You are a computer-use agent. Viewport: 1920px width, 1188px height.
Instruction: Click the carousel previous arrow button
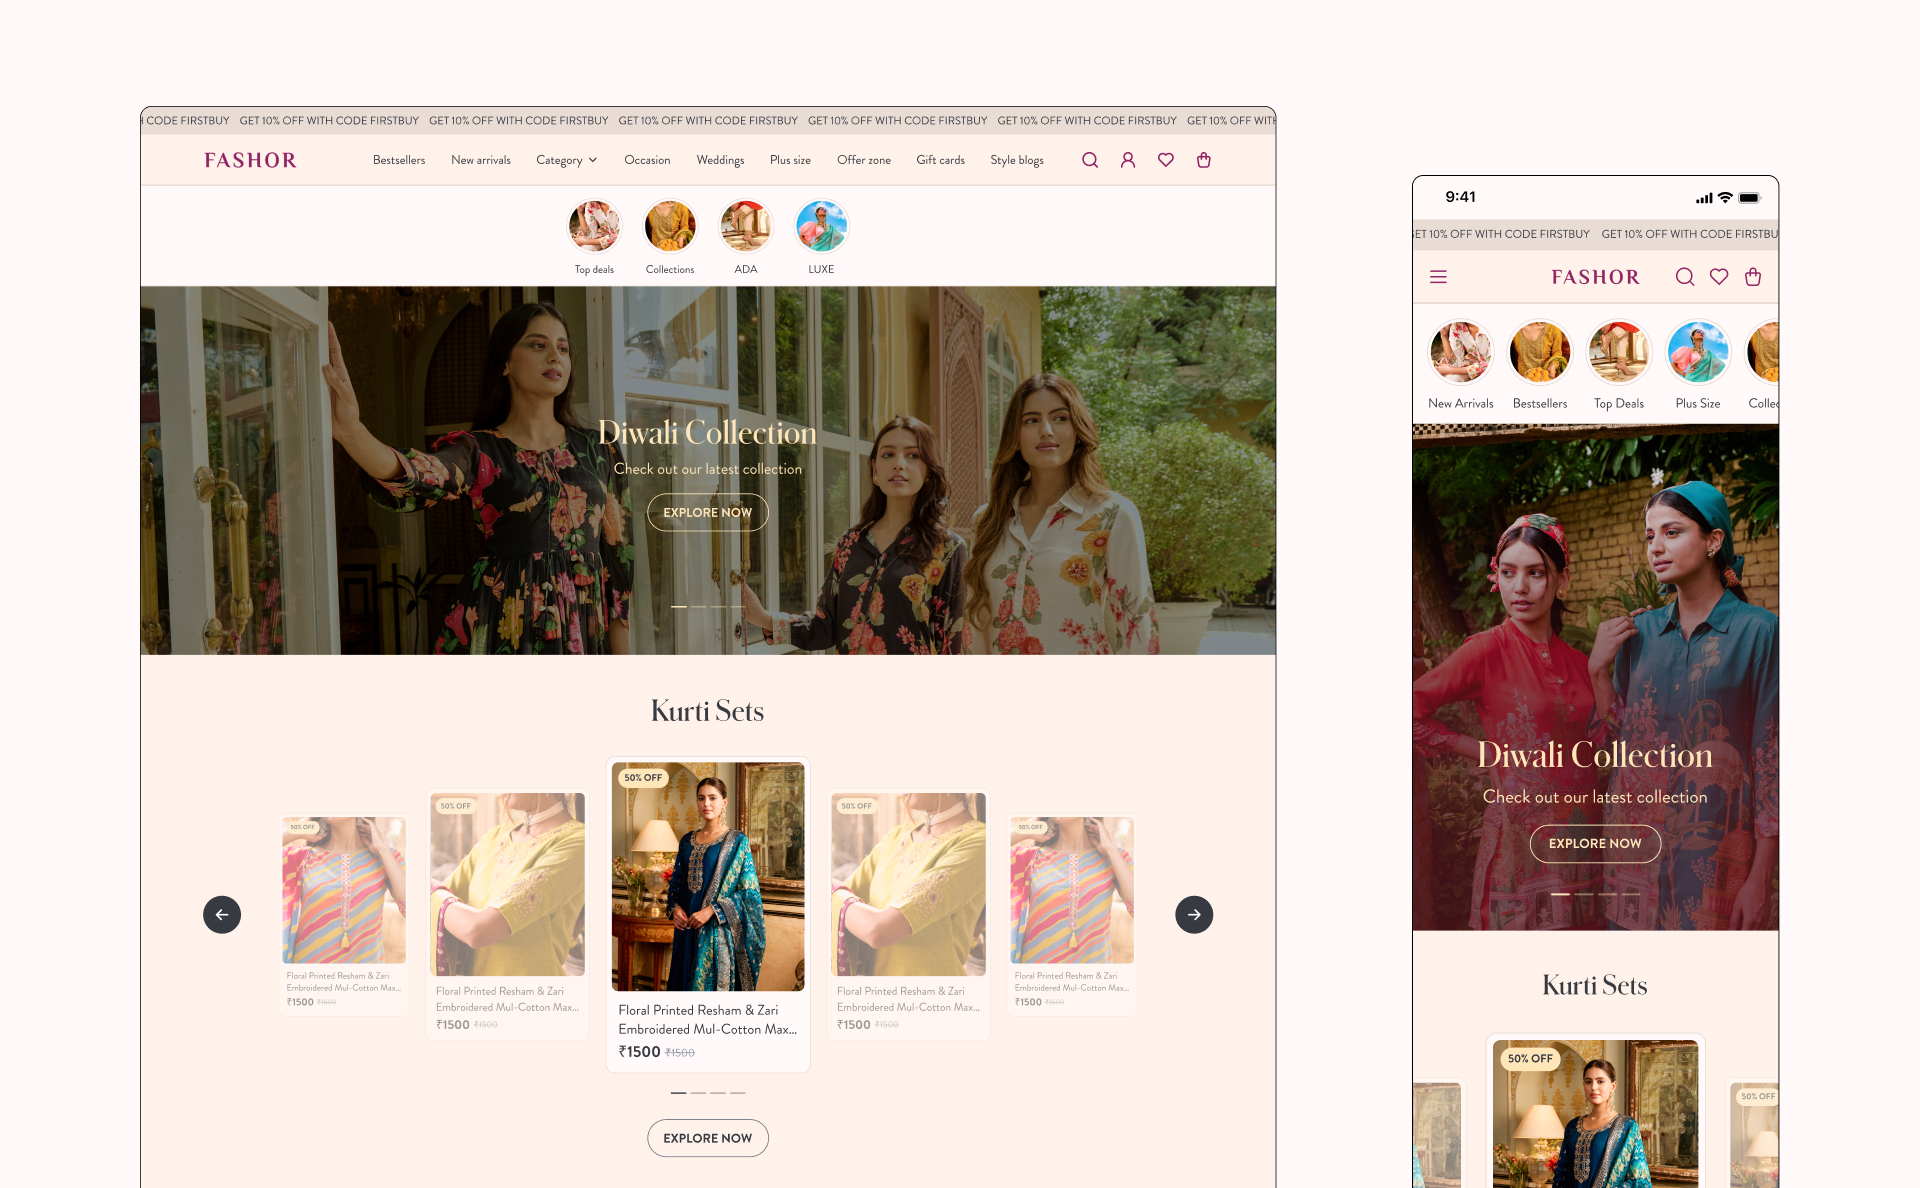point(222,914)
